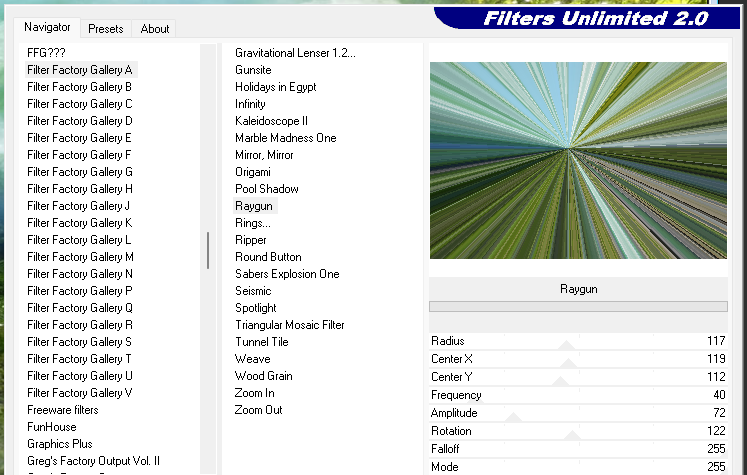This screenshot has width=747, height=475.
Task: Choose the Zoom Out filter
Action: click(x=258, y=410)
